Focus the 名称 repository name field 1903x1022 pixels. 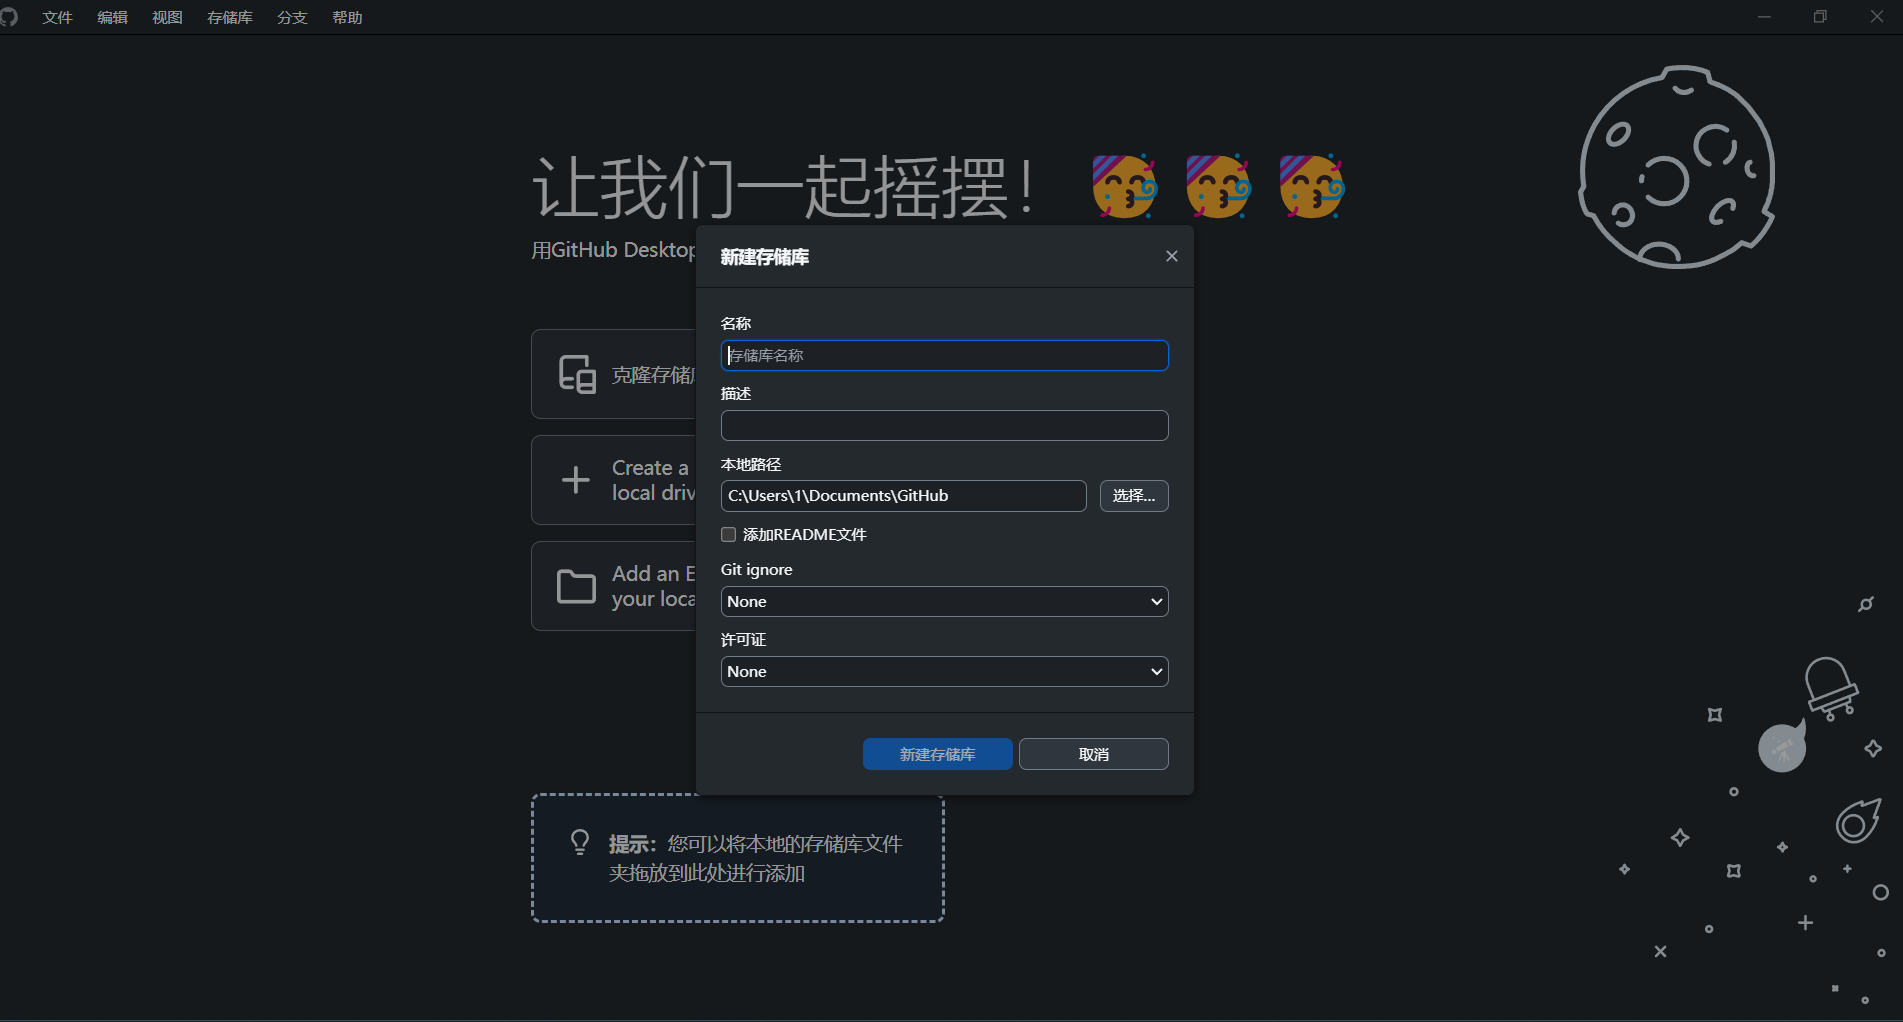(x=944, y=356)
